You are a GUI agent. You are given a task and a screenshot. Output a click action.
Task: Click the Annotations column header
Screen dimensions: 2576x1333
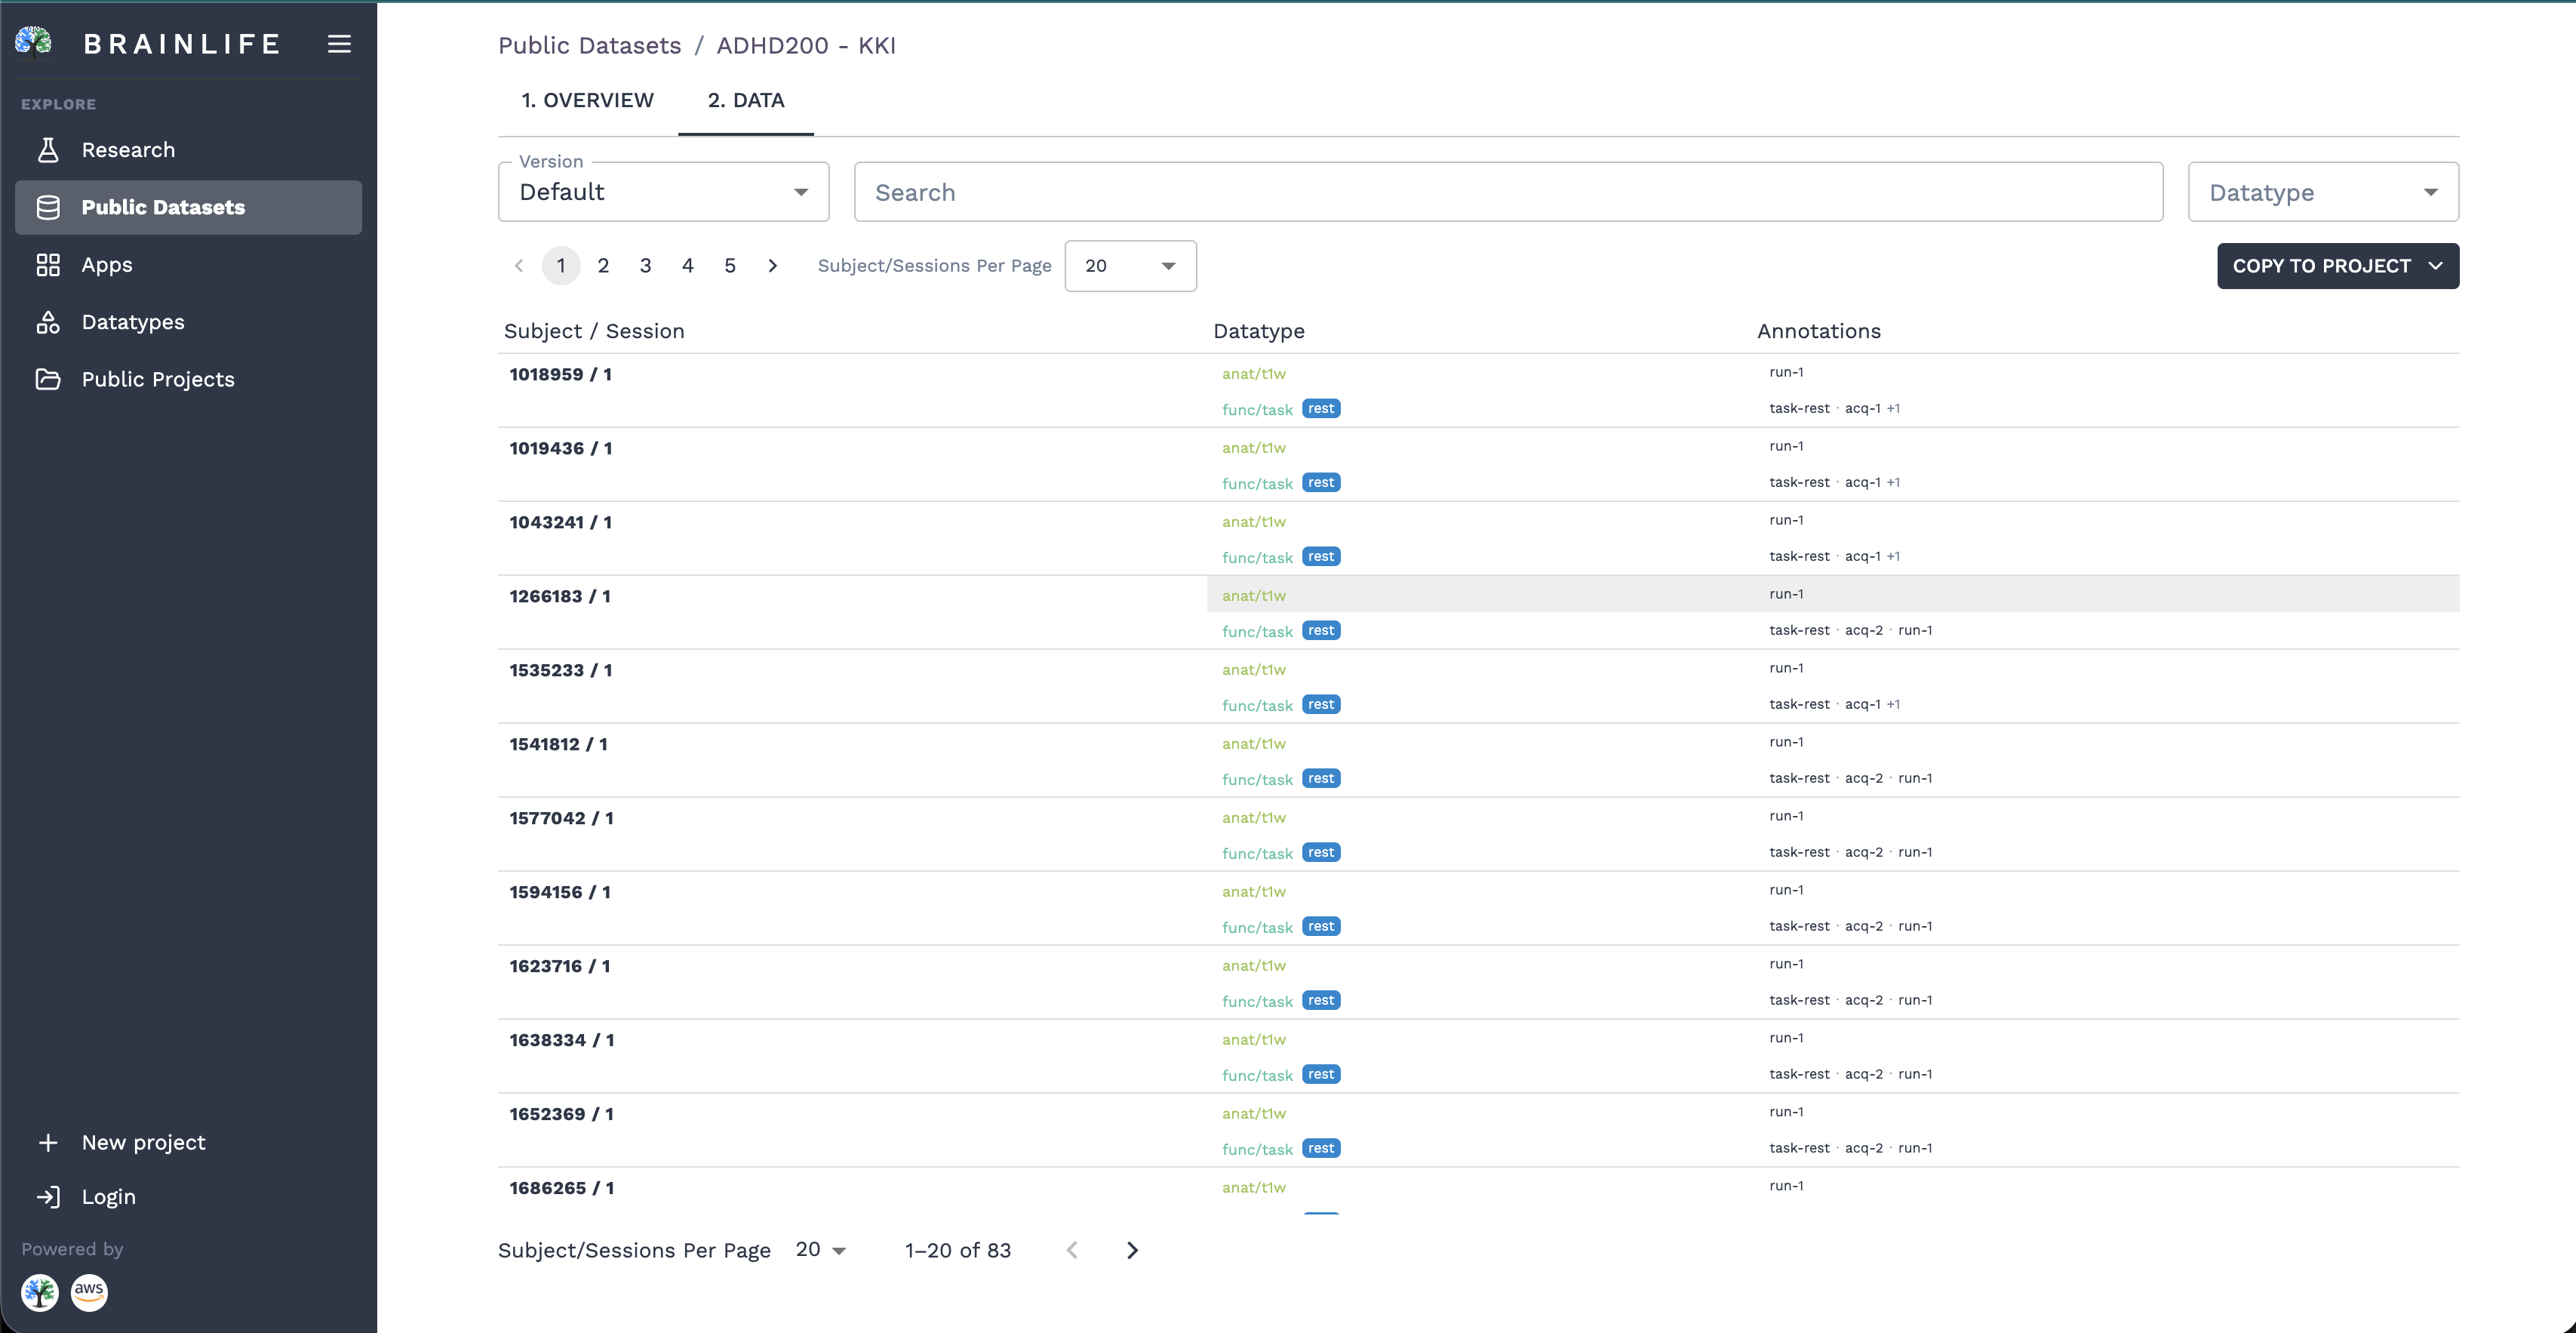(1819, 332)
